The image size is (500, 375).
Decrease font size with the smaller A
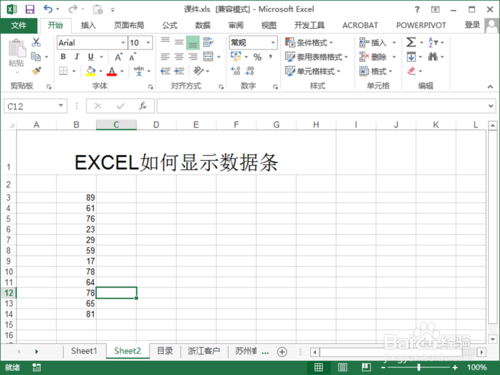coord(133,57)
